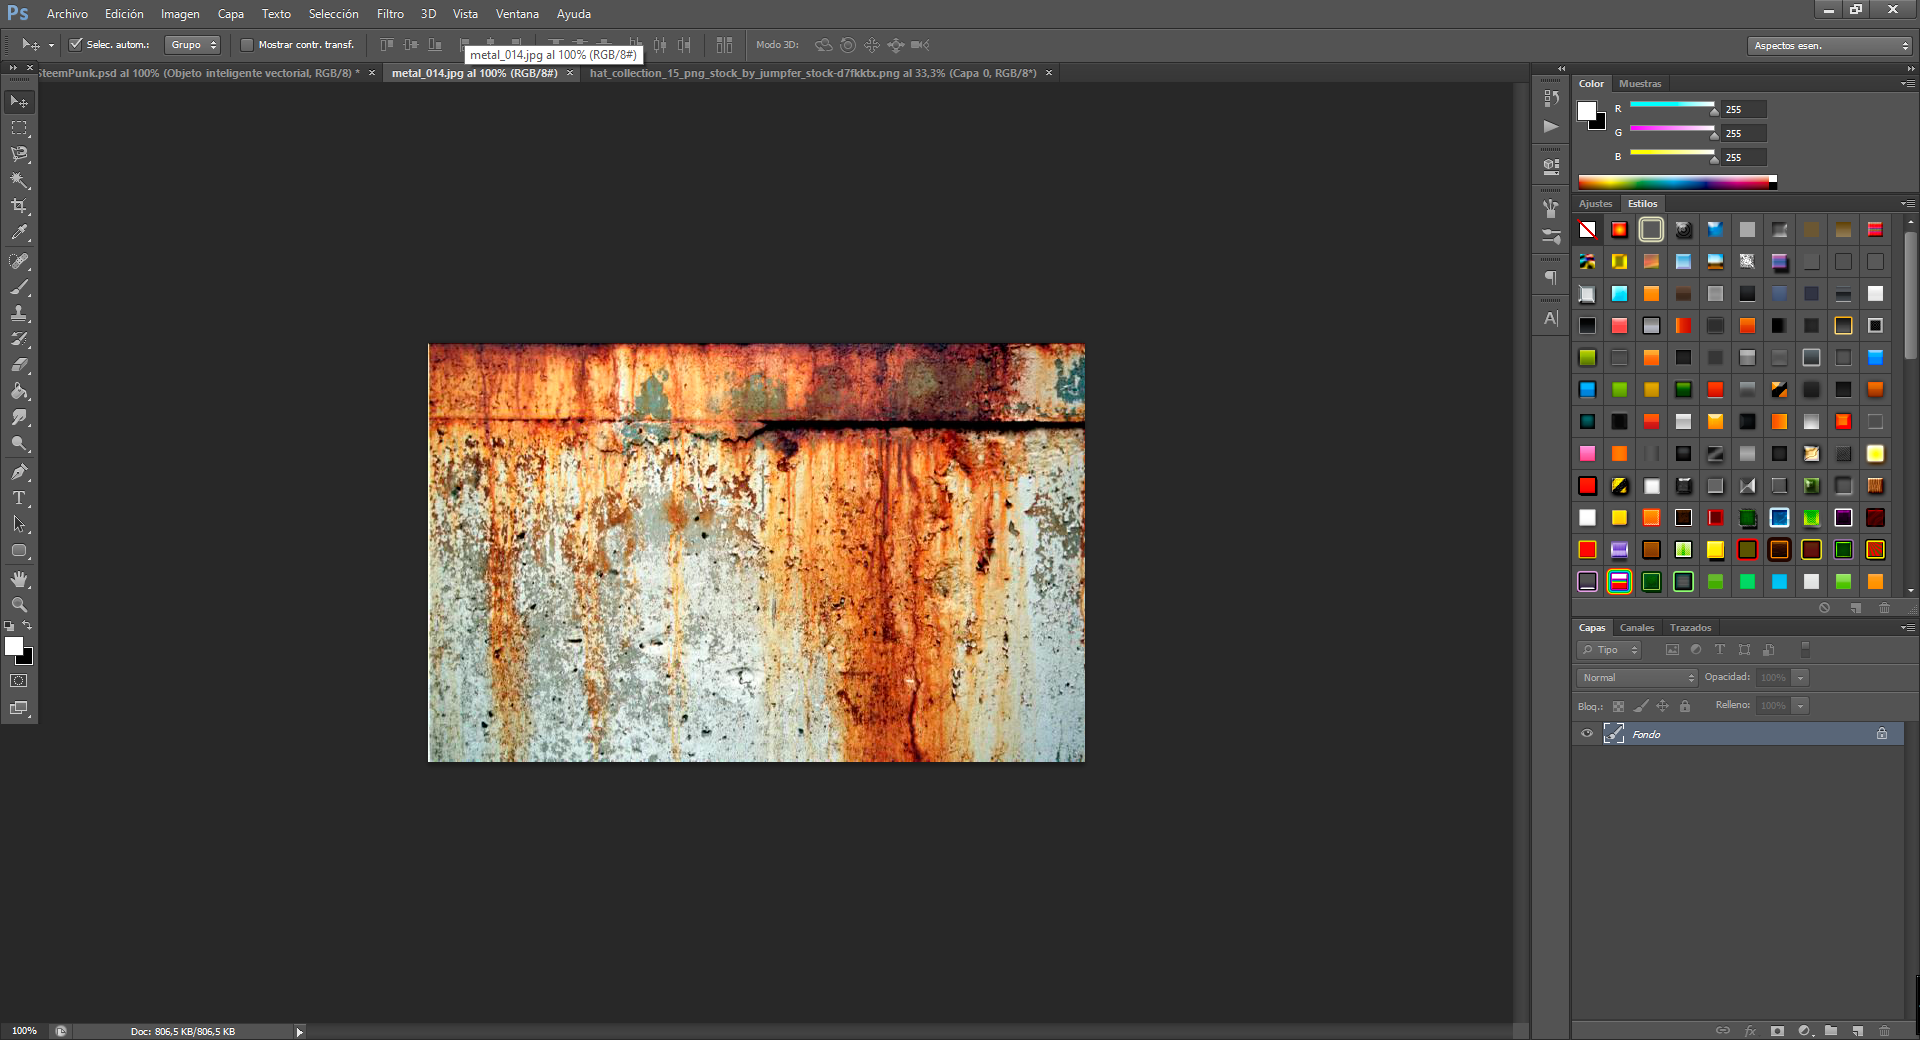The image size is (1920, 1040).
Task: Delete layer using trash icon in Capas
Action: click(1884, 1030)
